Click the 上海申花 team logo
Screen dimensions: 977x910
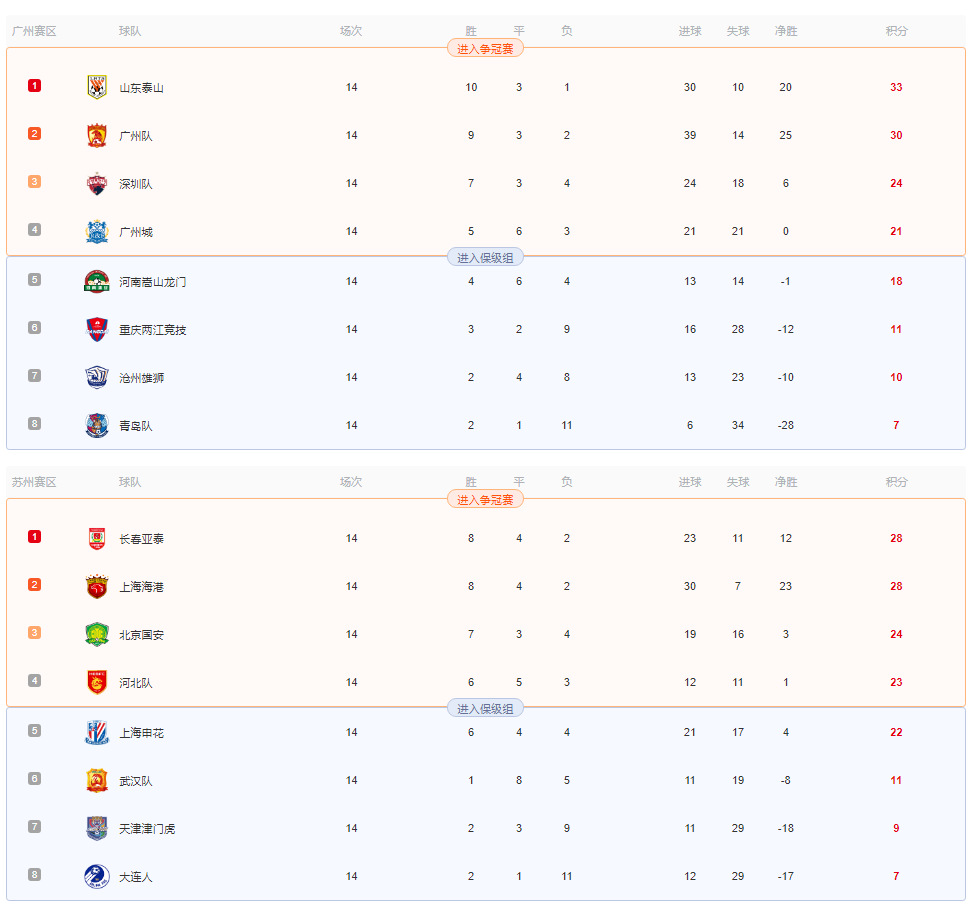coord(97,732)
